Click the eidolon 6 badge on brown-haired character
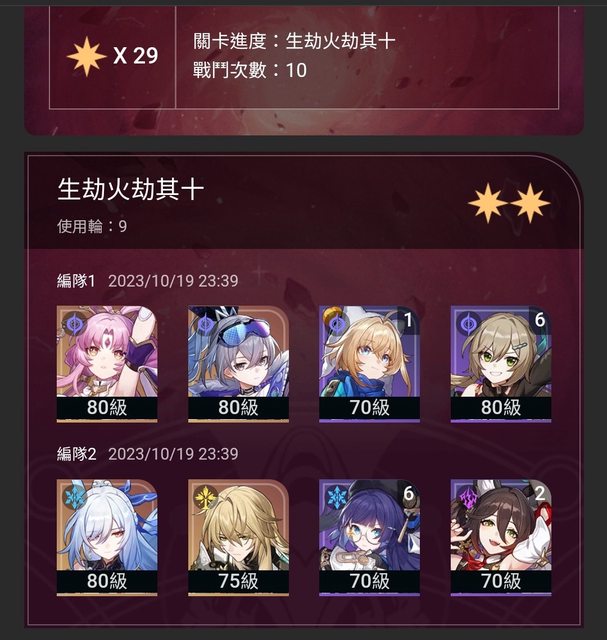Viewport: 607px width, 640px height. (540, 320)
